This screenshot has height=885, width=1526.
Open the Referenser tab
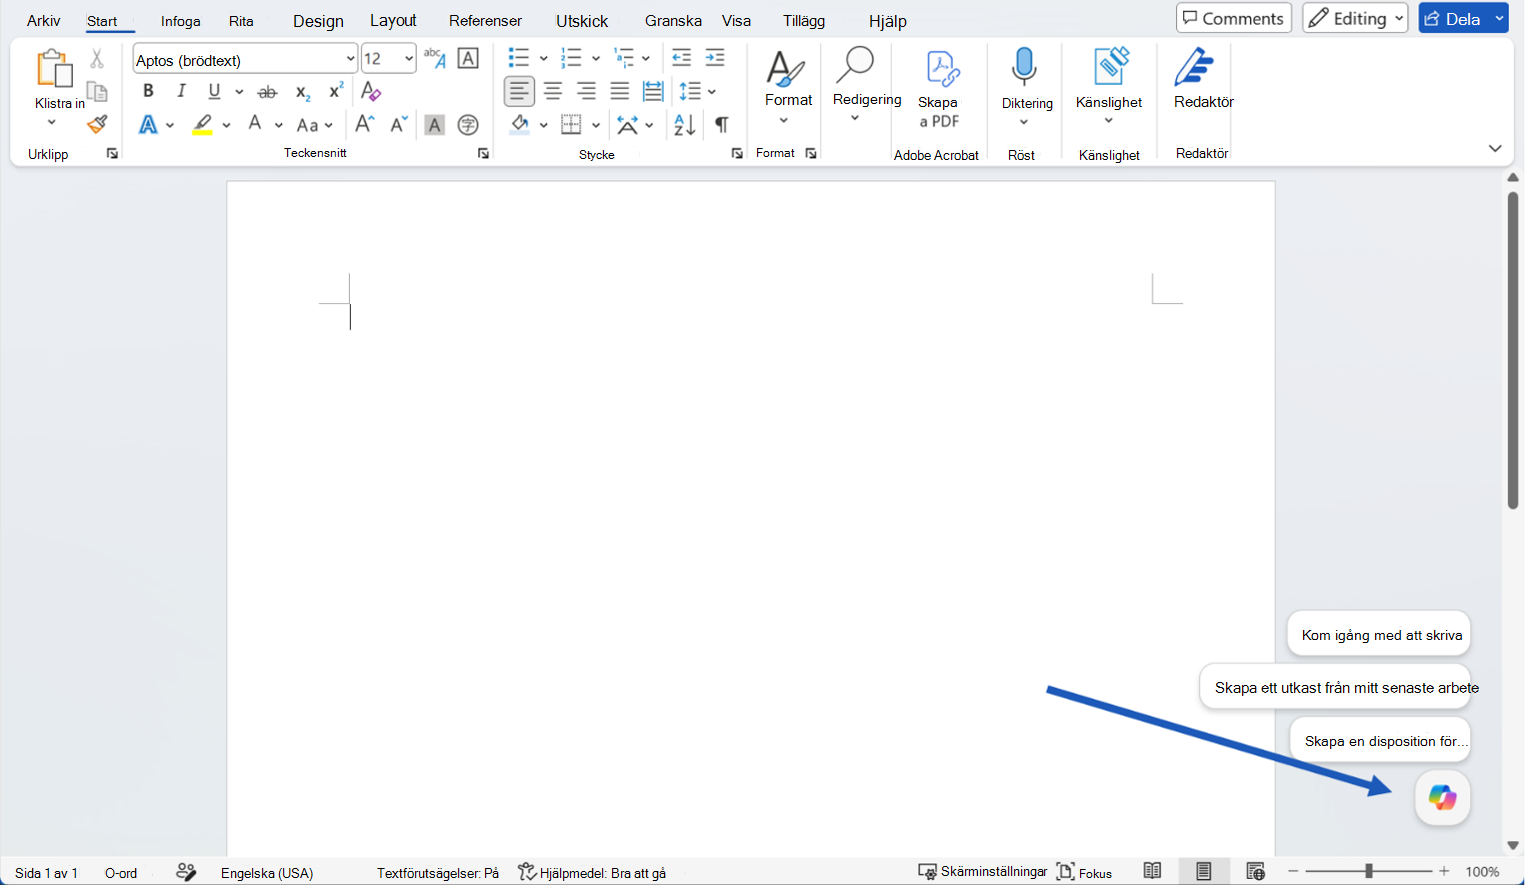pyautogui.click(x=485, y=20)
